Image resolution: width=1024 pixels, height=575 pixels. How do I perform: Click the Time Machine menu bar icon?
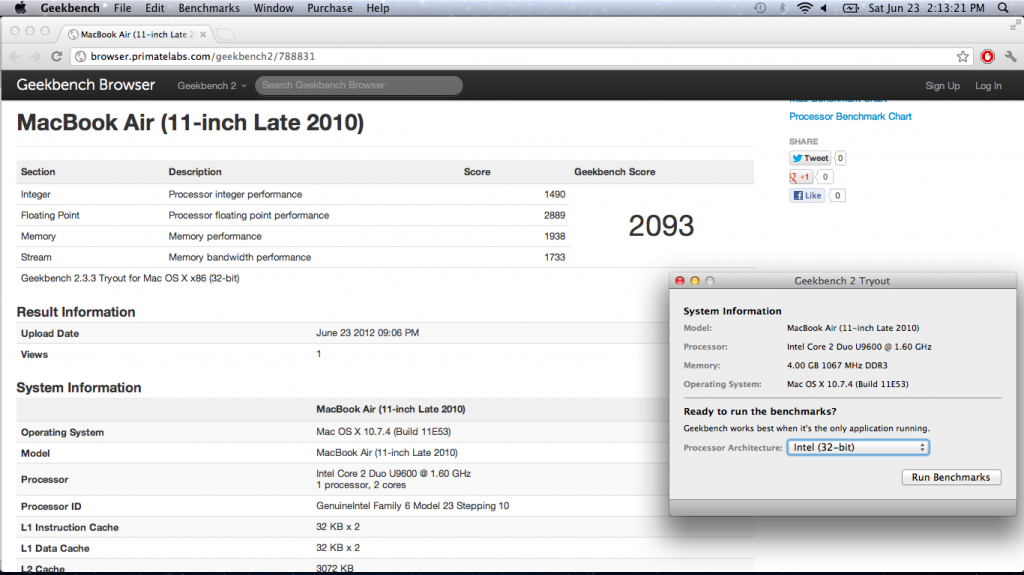[760, 8]
